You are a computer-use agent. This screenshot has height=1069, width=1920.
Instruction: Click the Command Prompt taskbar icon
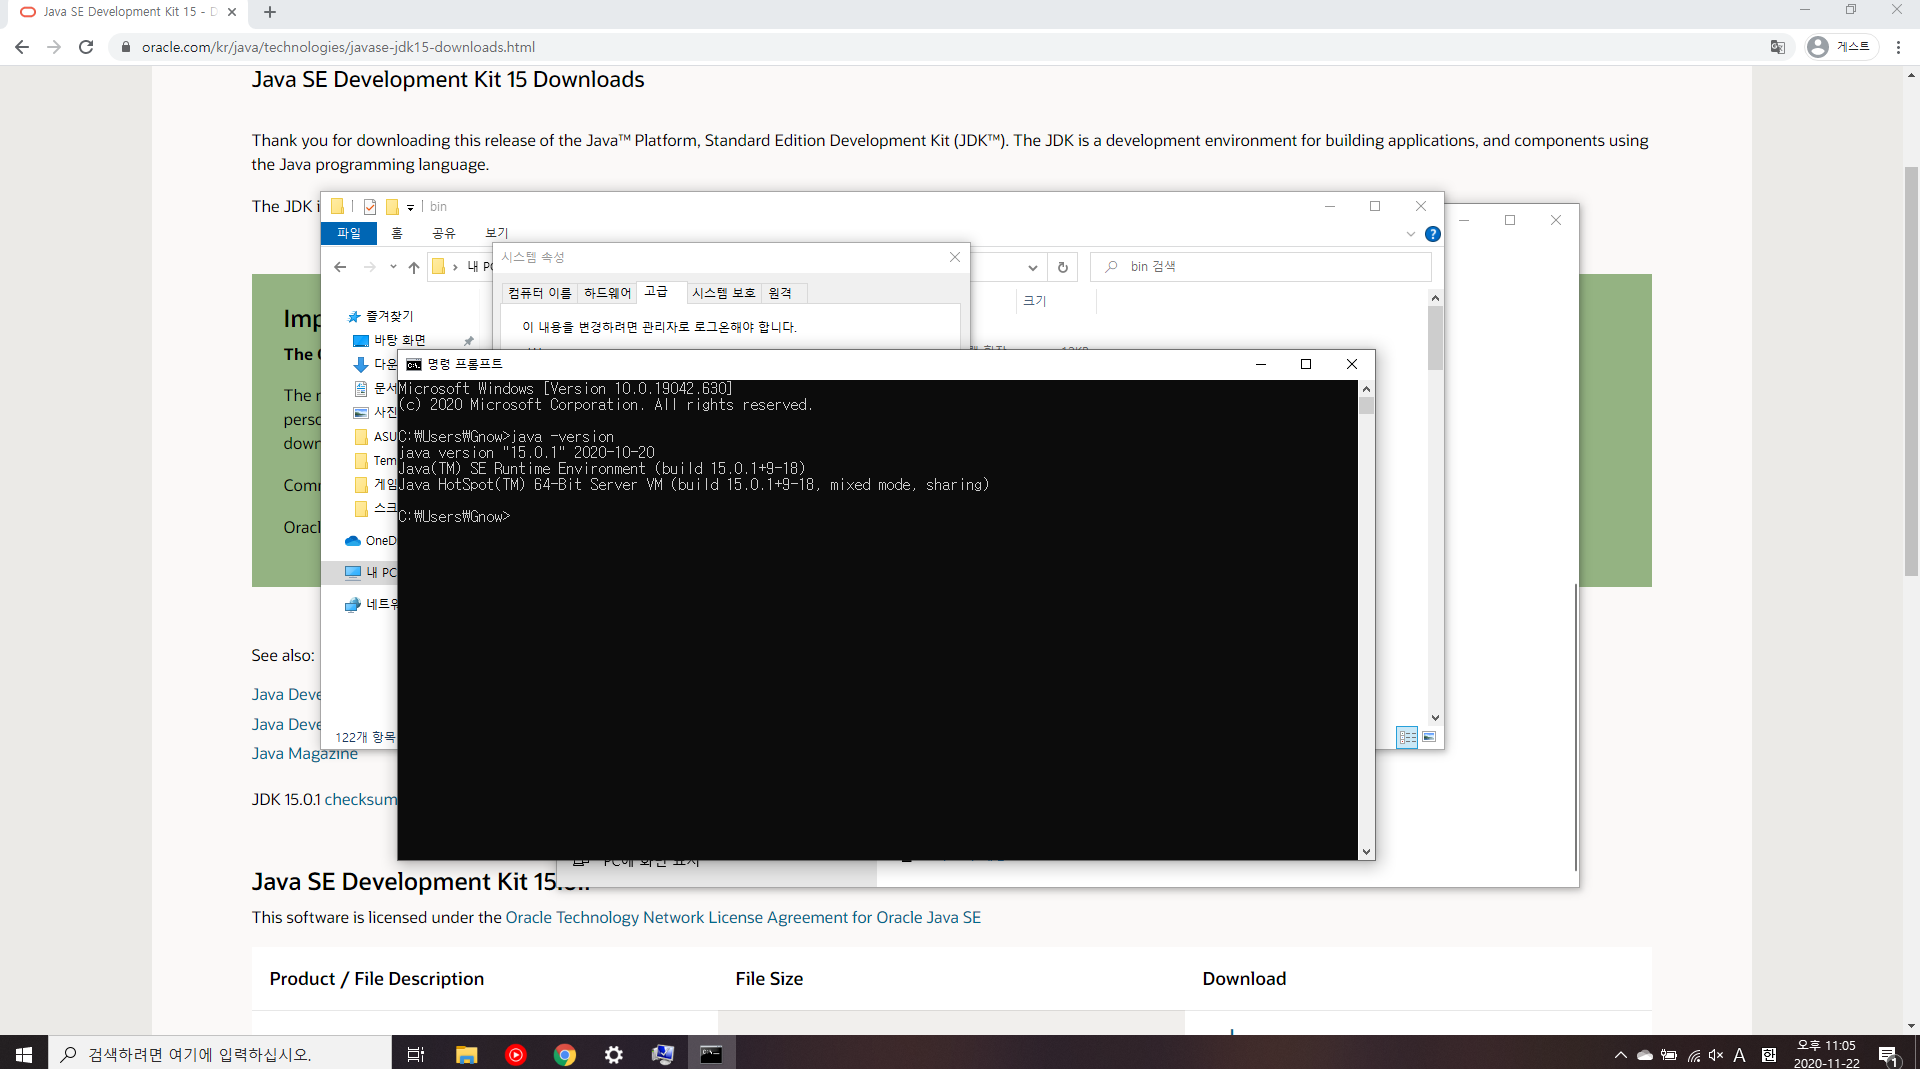click(x=711, y=1054)
